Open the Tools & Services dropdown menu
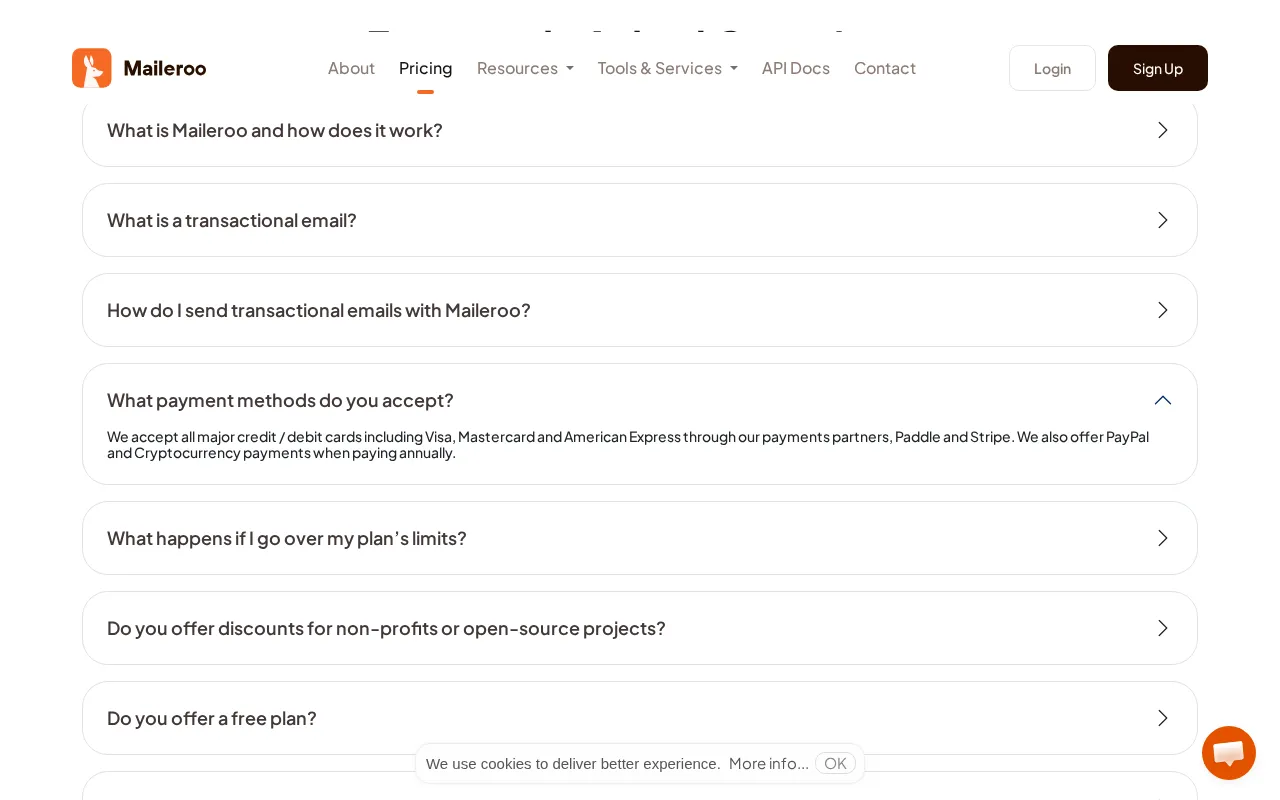Viewport: 1280px width, 800px height. pyautogui.click(x=668, y=68)
